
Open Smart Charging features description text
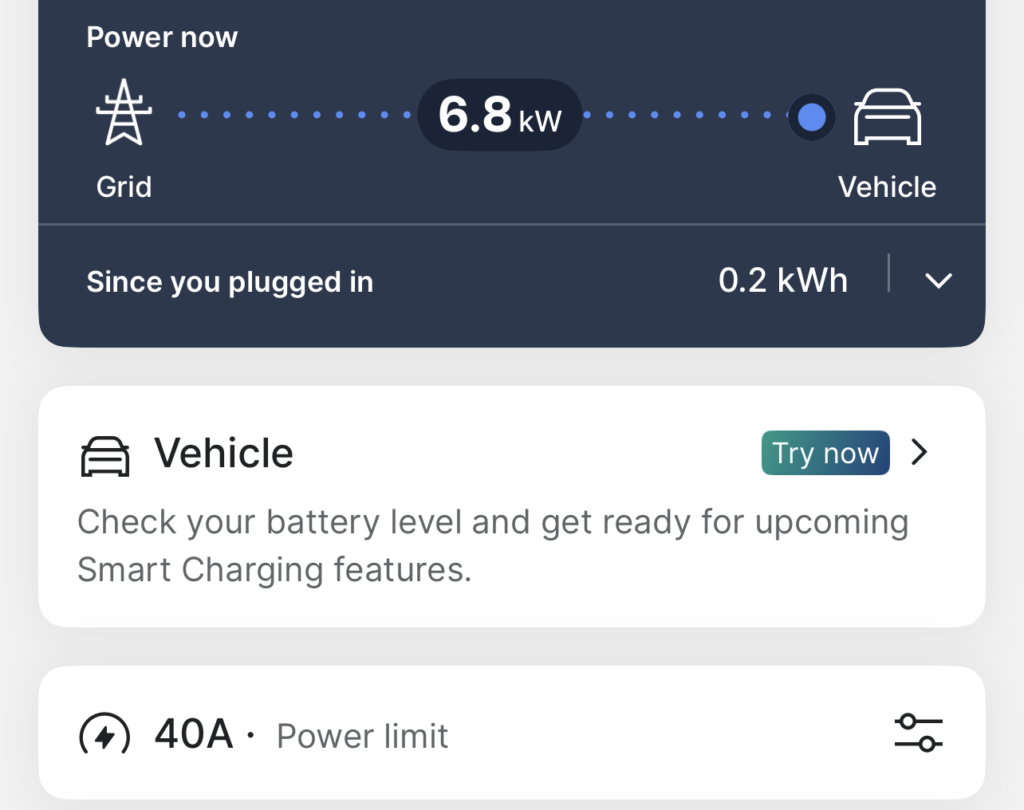(x=493, y=545)
